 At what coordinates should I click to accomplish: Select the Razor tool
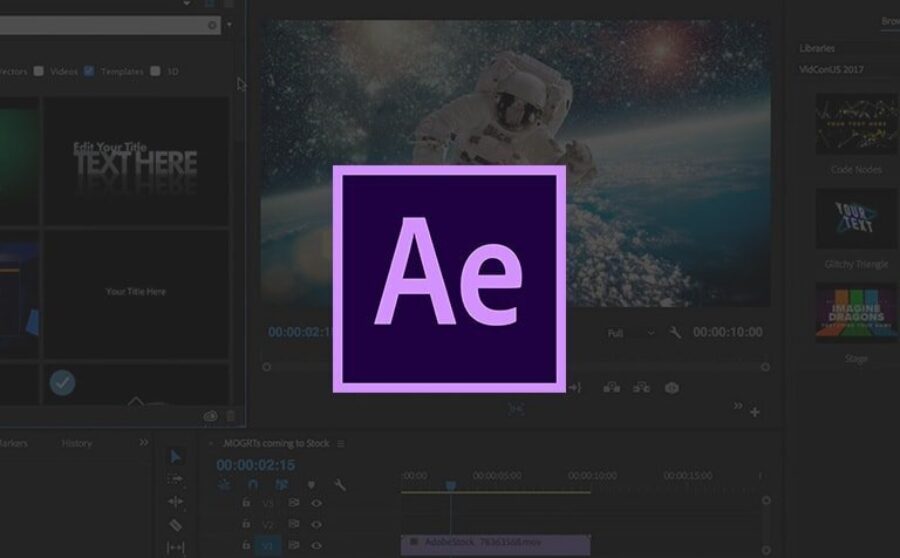(175, 525)
